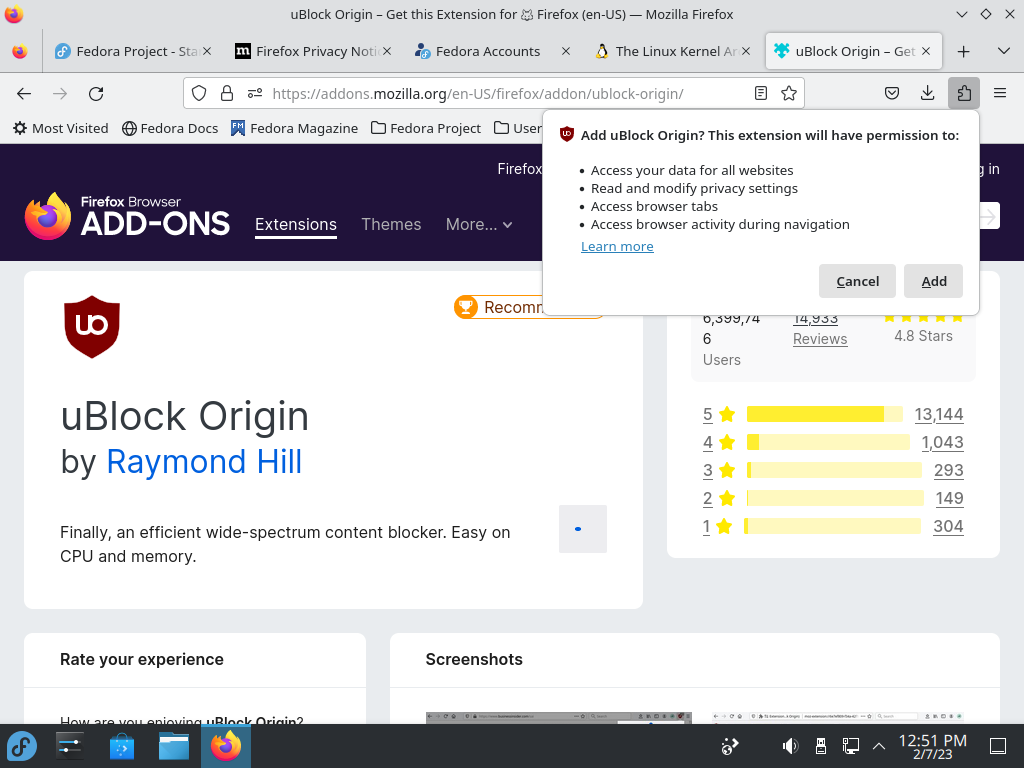Viewport: 1024px width, 768px height.
Task: Click the Learn more link
Action: (x=617, y=246)
